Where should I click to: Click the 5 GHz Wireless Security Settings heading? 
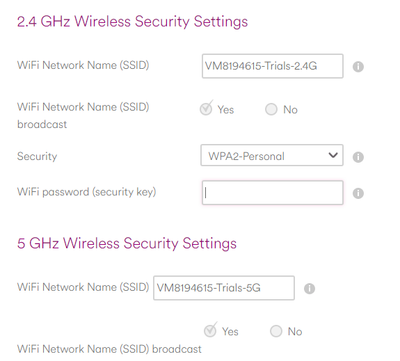click(x=127, y=243)
